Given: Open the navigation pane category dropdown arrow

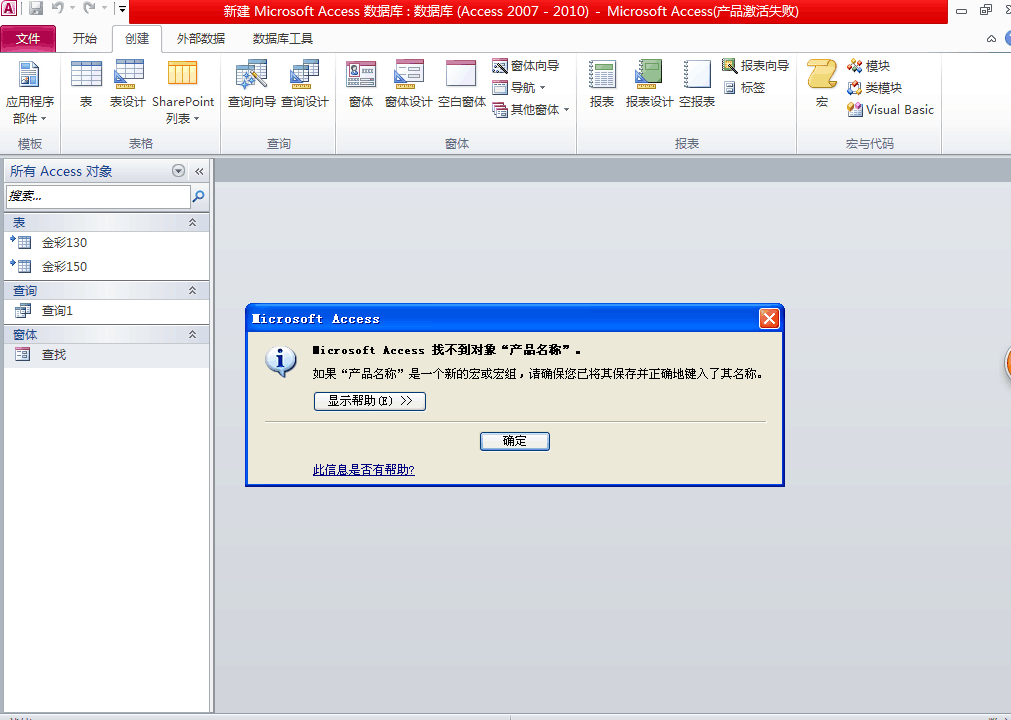Looking at the screenshot, I should [x=179, y=170].
